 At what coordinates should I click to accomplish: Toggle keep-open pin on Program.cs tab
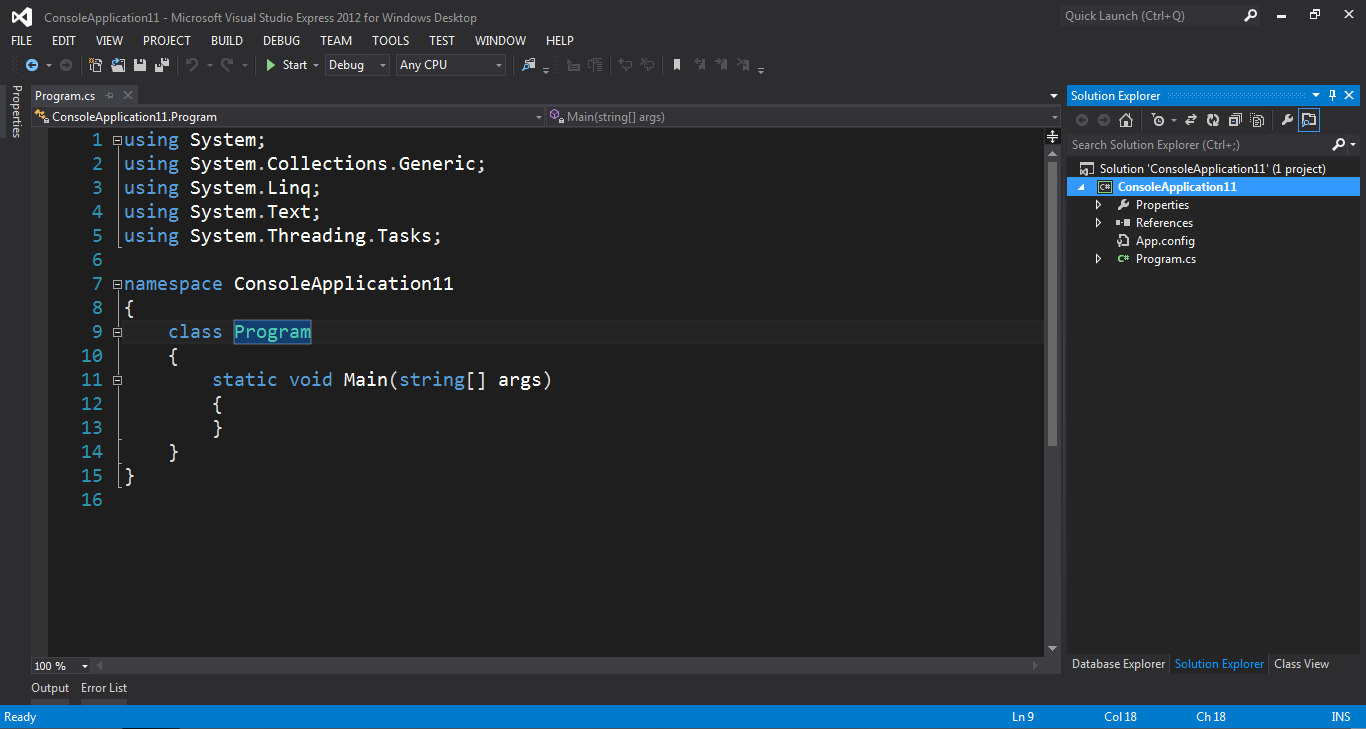[x=110, y=96]
